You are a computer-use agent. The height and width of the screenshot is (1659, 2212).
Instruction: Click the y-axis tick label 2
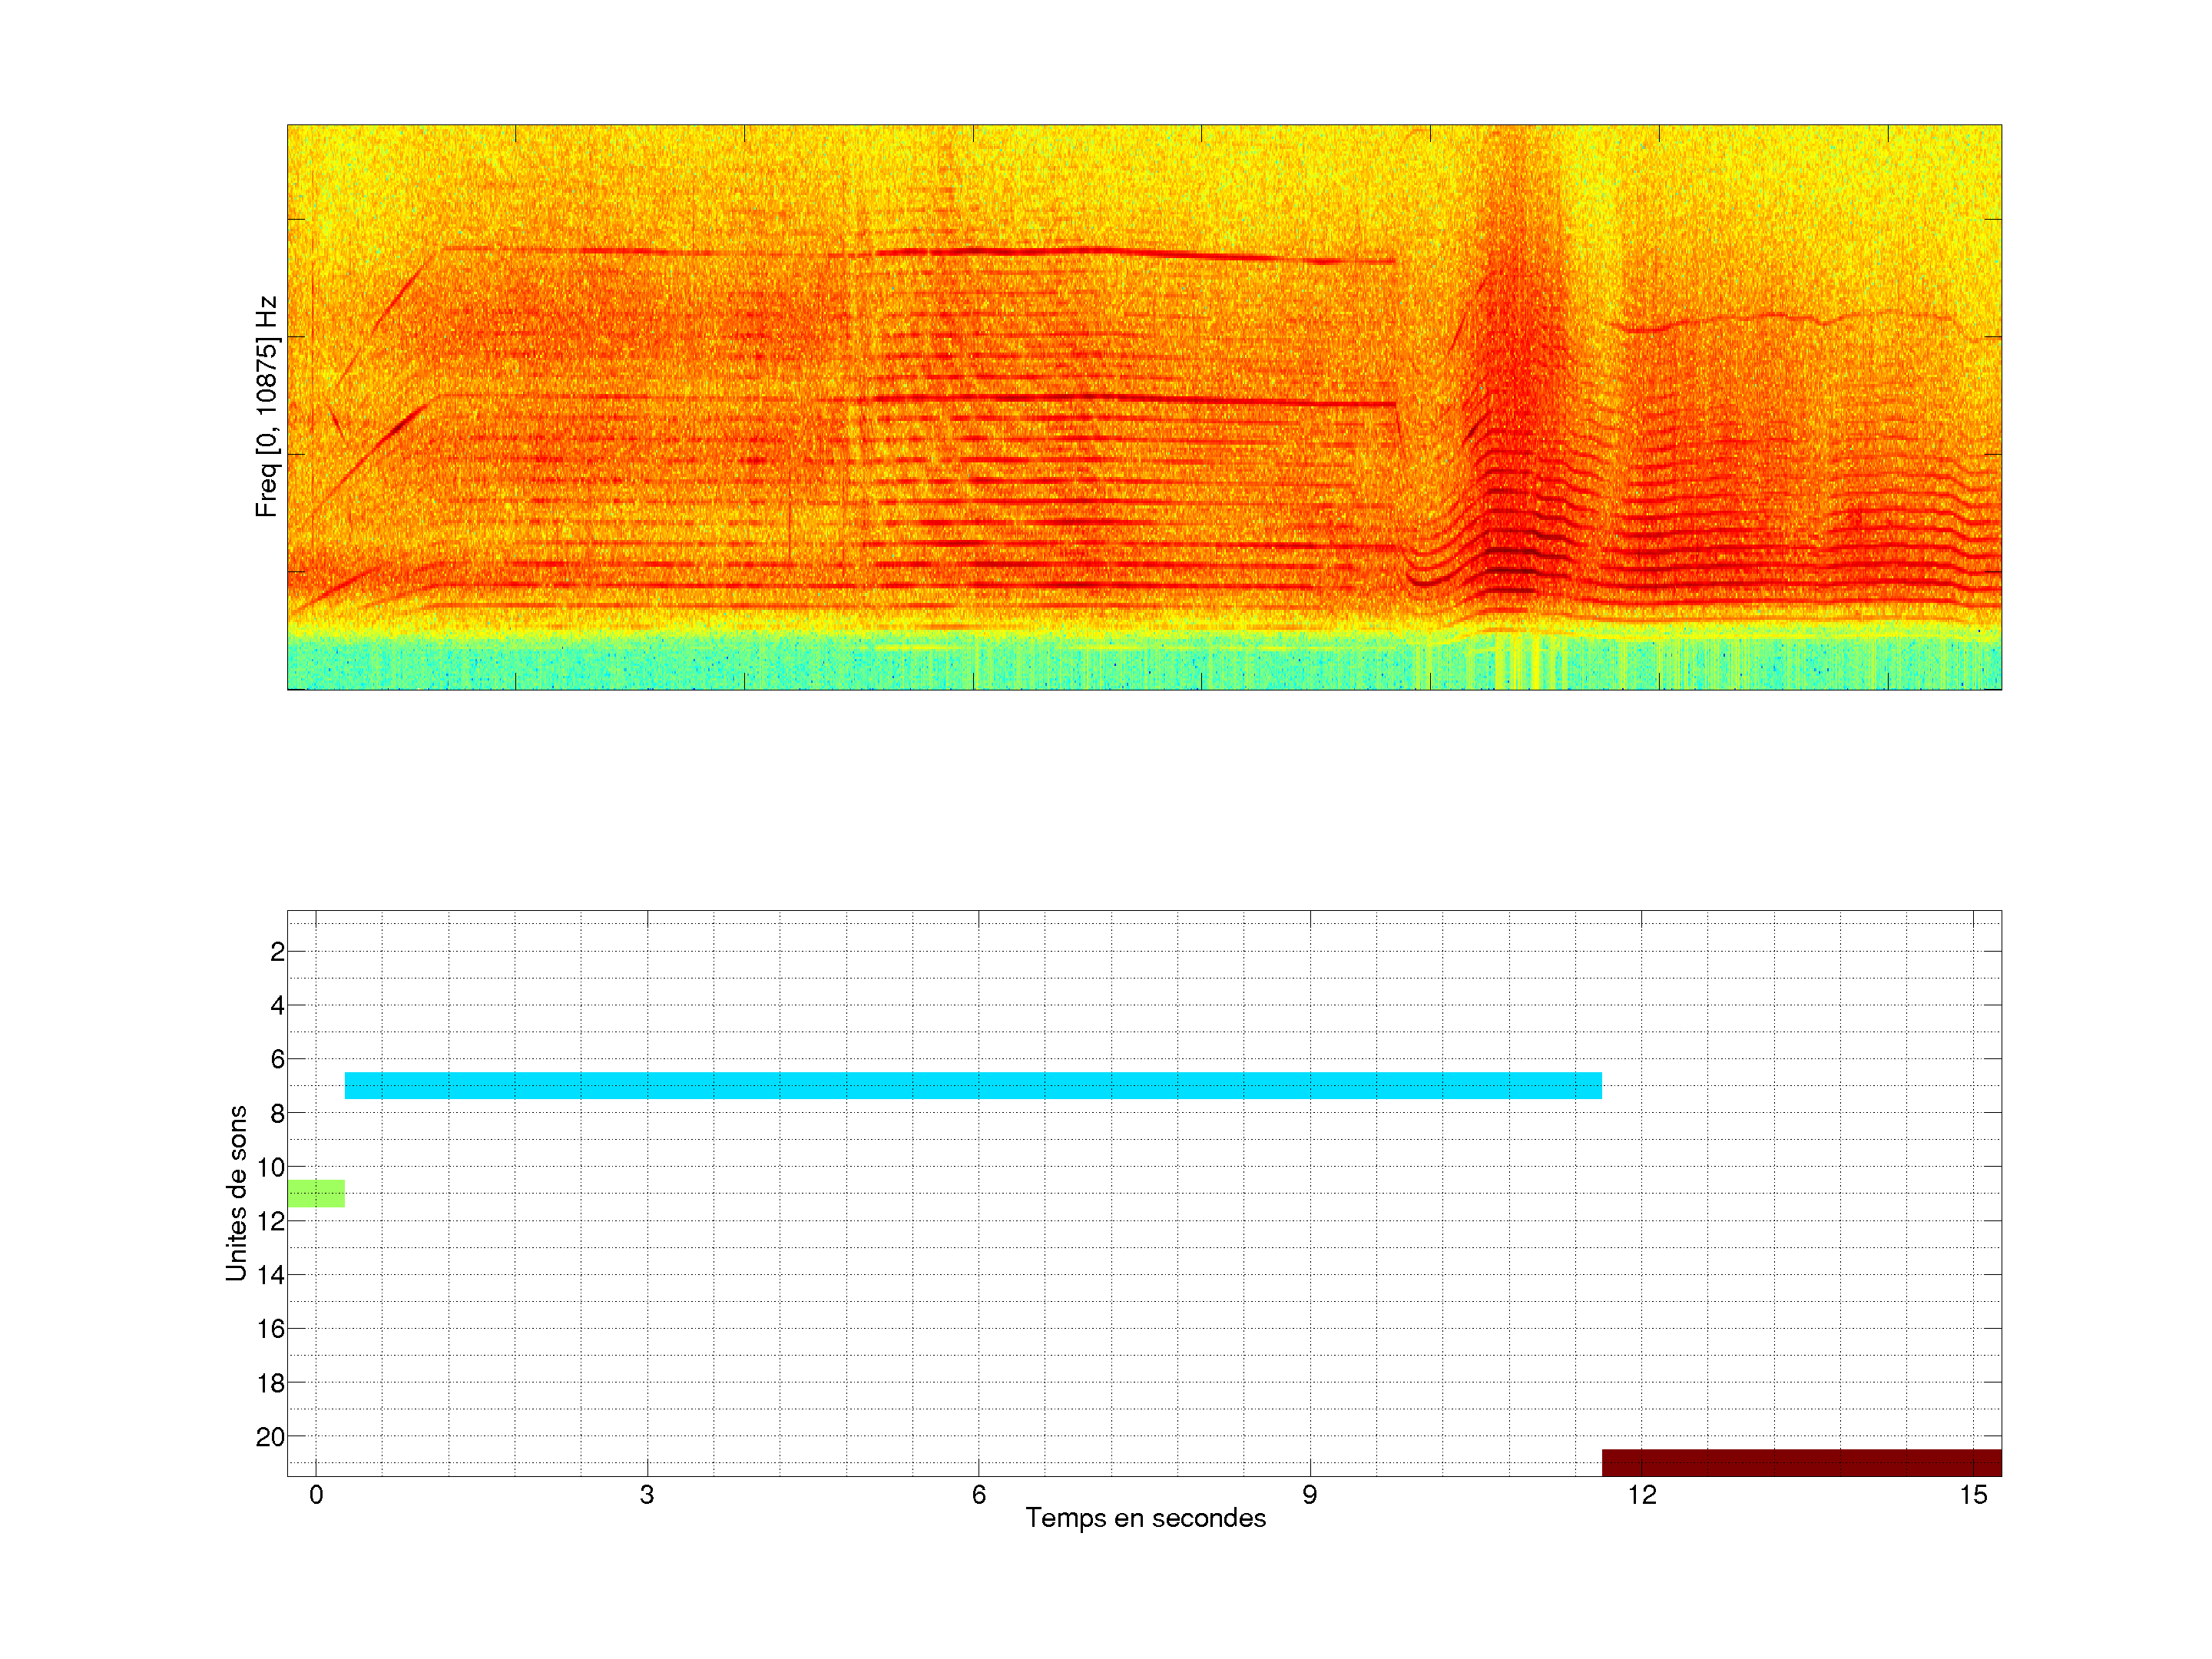point(277,952)
